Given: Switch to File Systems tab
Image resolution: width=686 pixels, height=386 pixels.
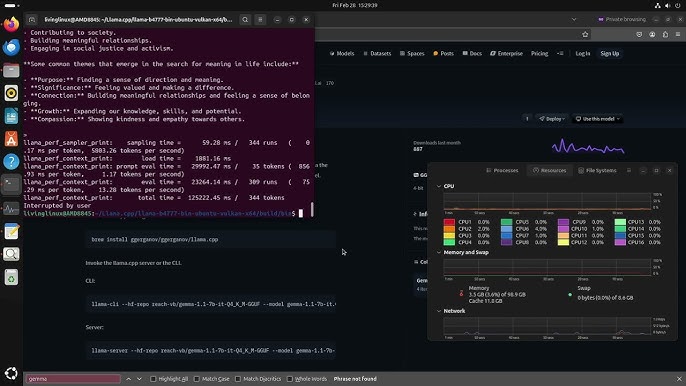Looking at the screenshot, I should [597, 170].
